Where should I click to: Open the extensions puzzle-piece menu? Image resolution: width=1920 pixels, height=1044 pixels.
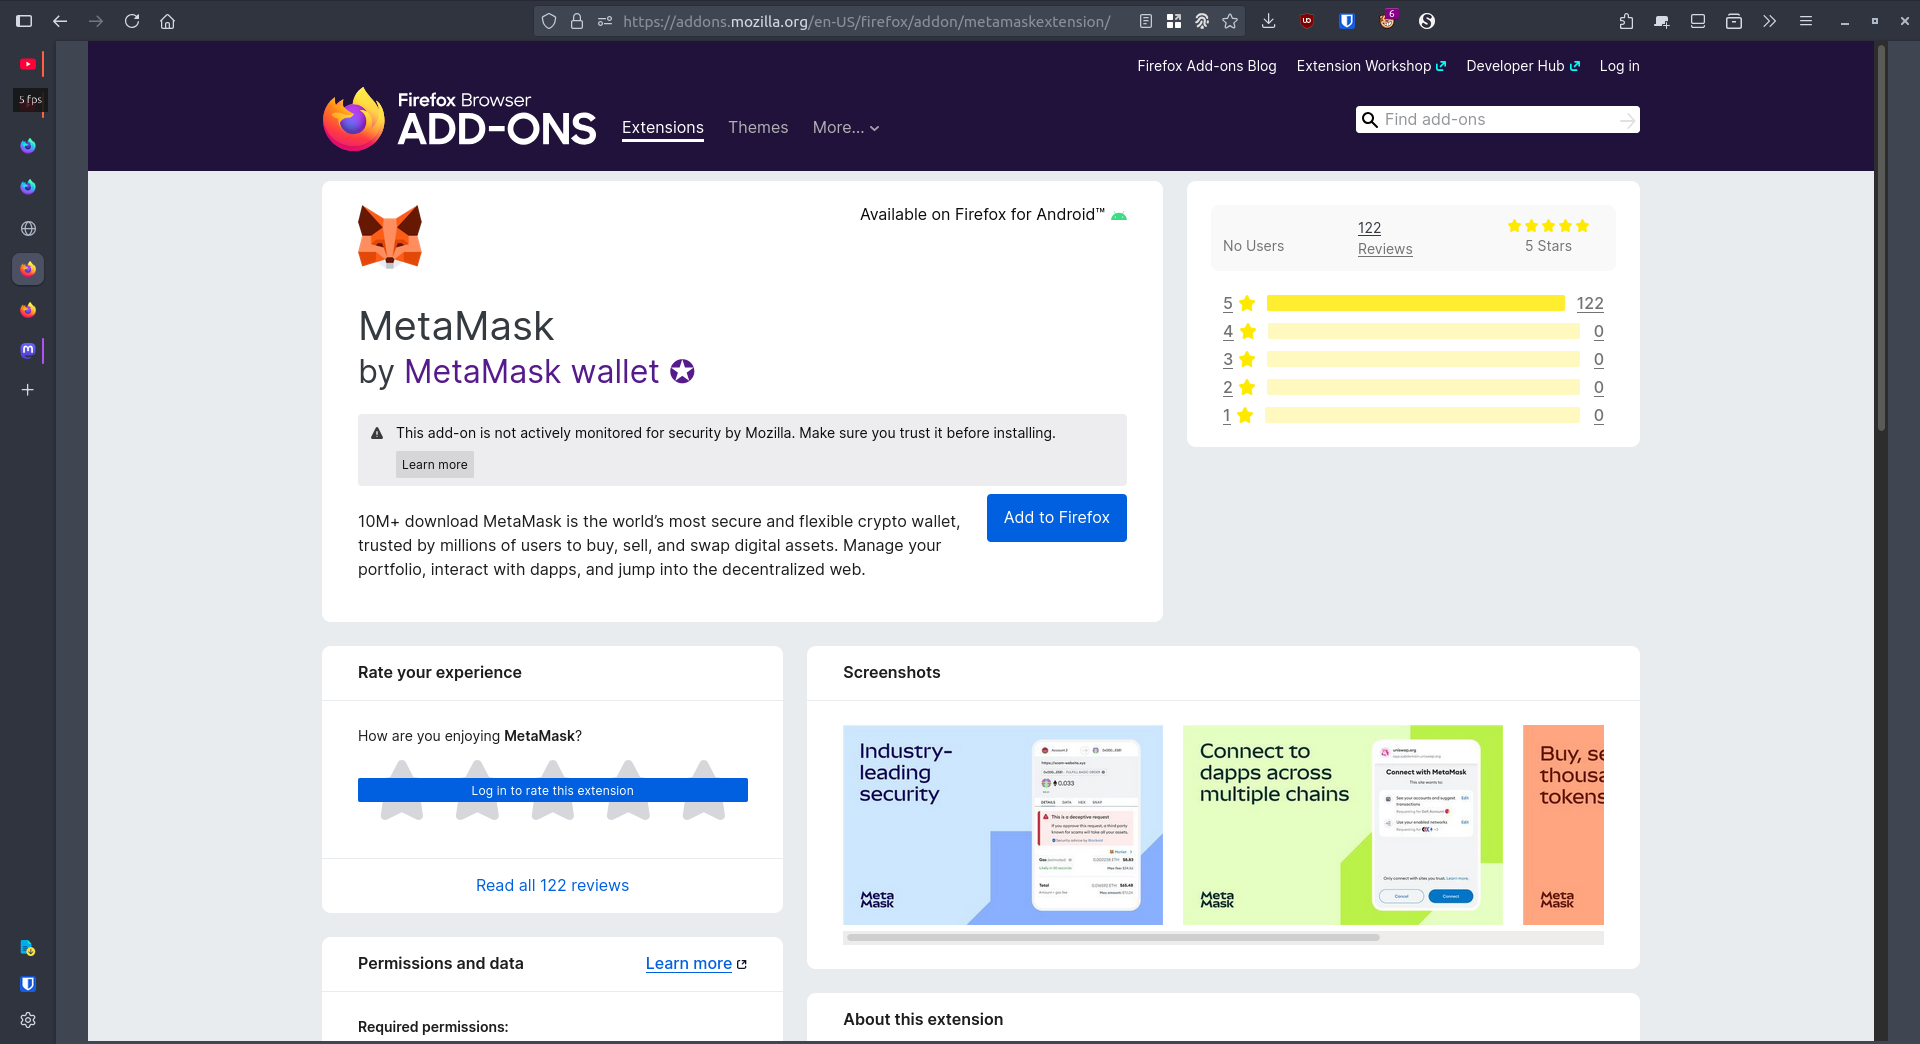click(x=1626, y=21)
